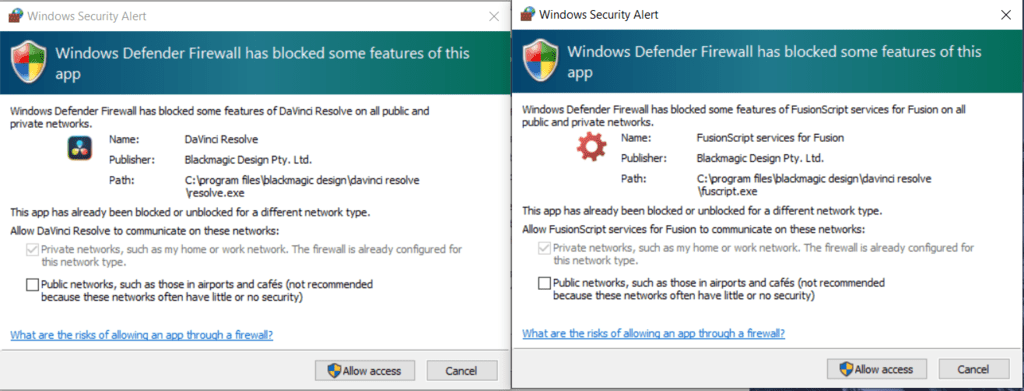Click the DaVinci Resolve app icon
1024x391 pixels.
[80, 148]
